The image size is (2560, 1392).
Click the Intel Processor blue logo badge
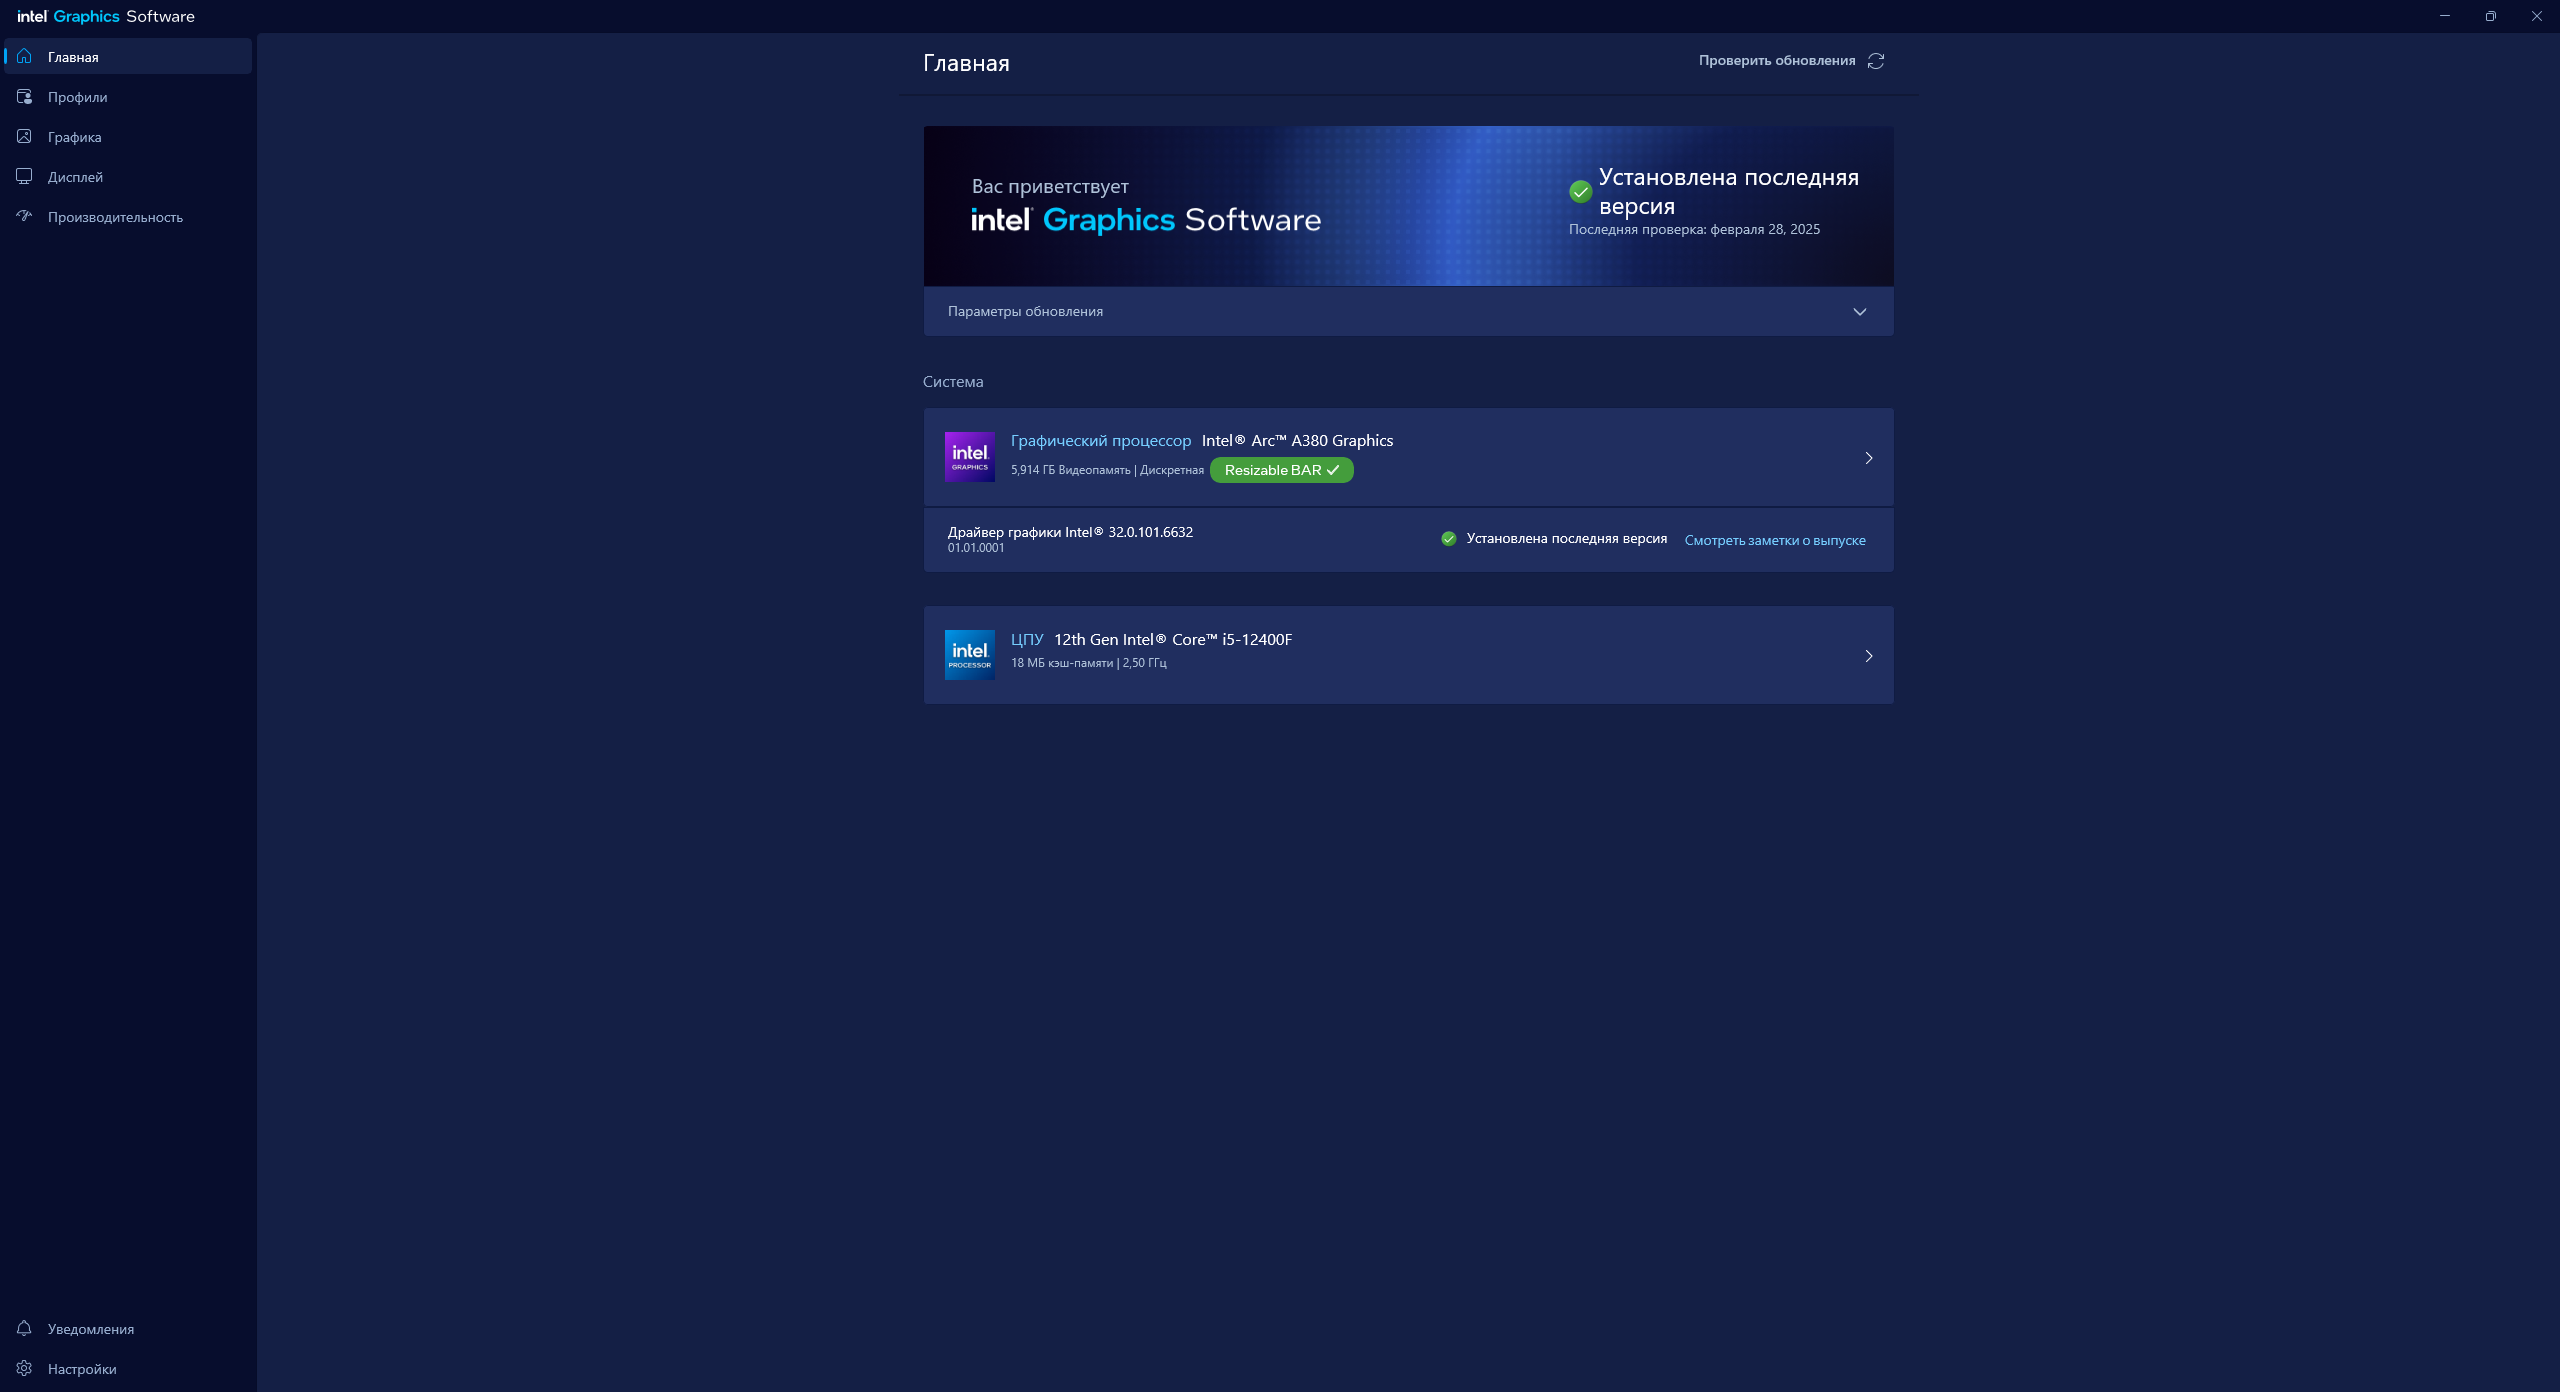coord(969,655)
